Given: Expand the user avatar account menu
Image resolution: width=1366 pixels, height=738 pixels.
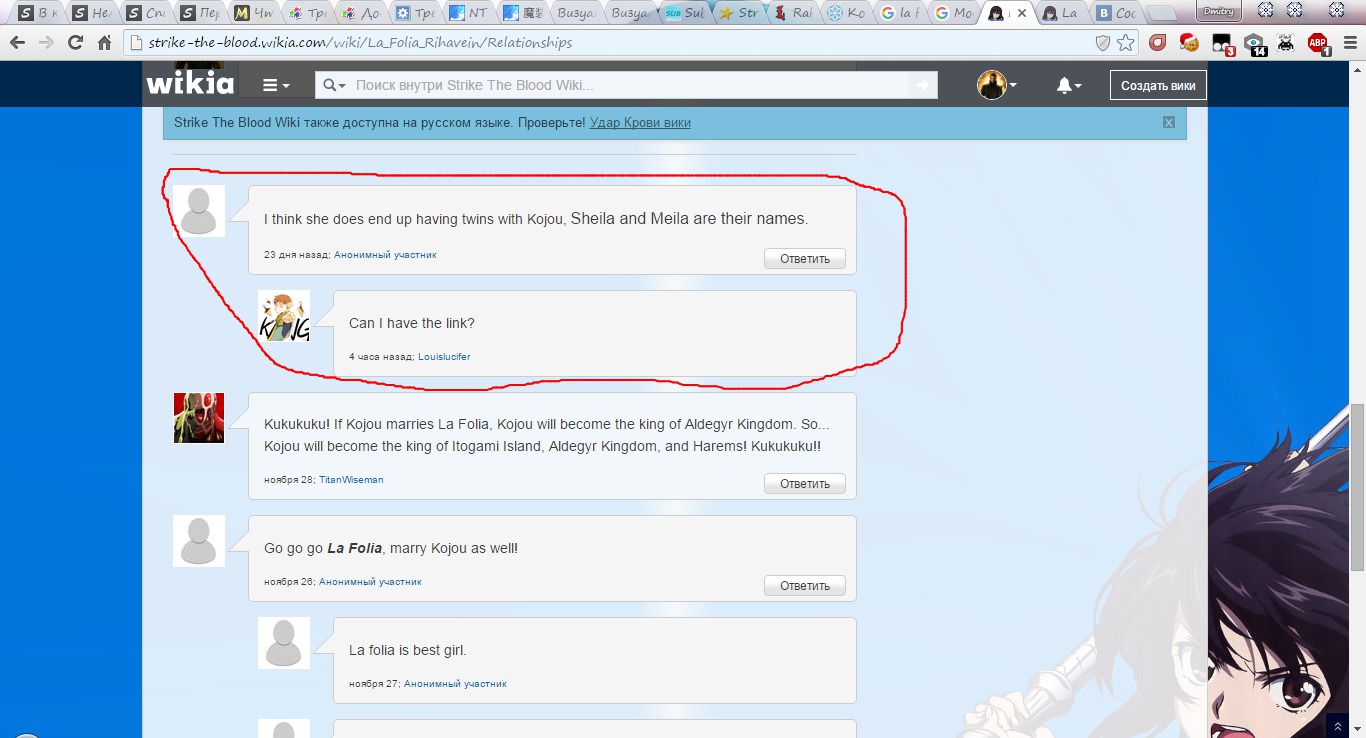Looking at the screenshot, I should pyautogui.click(x=997, y=86).
